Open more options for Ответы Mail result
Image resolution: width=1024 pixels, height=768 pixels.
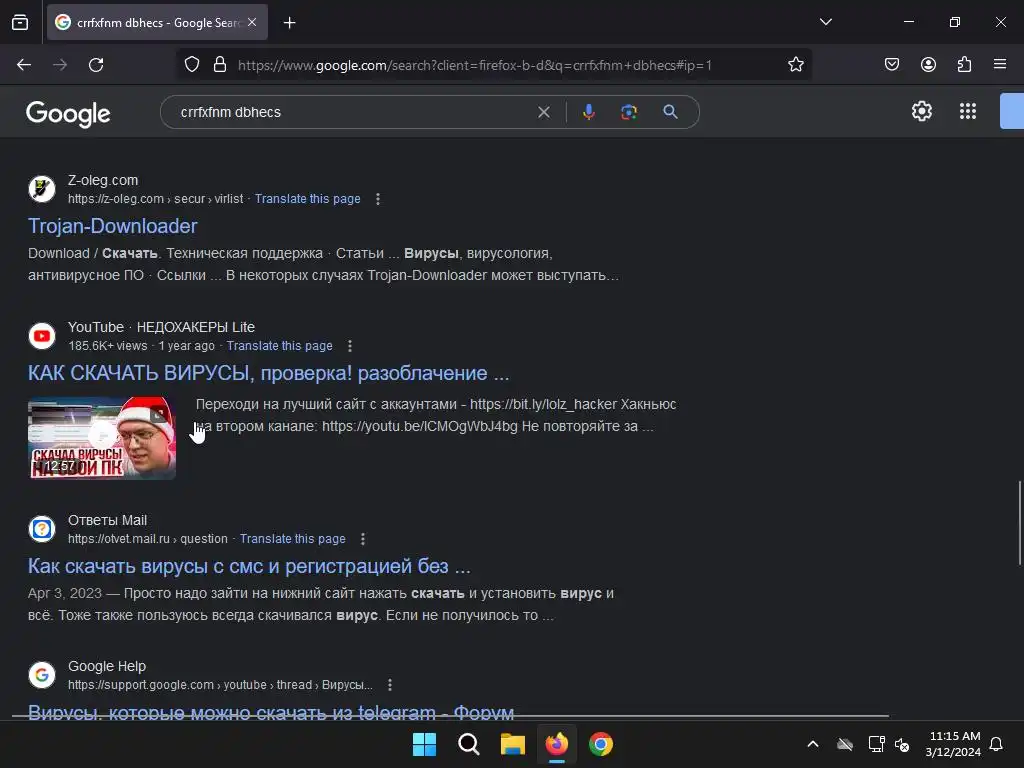(x=362, y=539)
